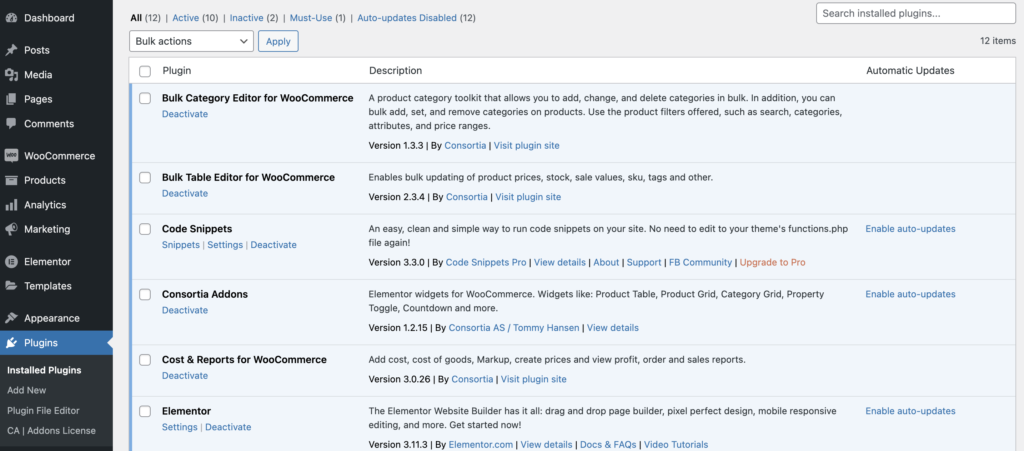Screen dimensions: 1024x451
Task: Open CA | Addons License submenu item
Action: [52, 431]
